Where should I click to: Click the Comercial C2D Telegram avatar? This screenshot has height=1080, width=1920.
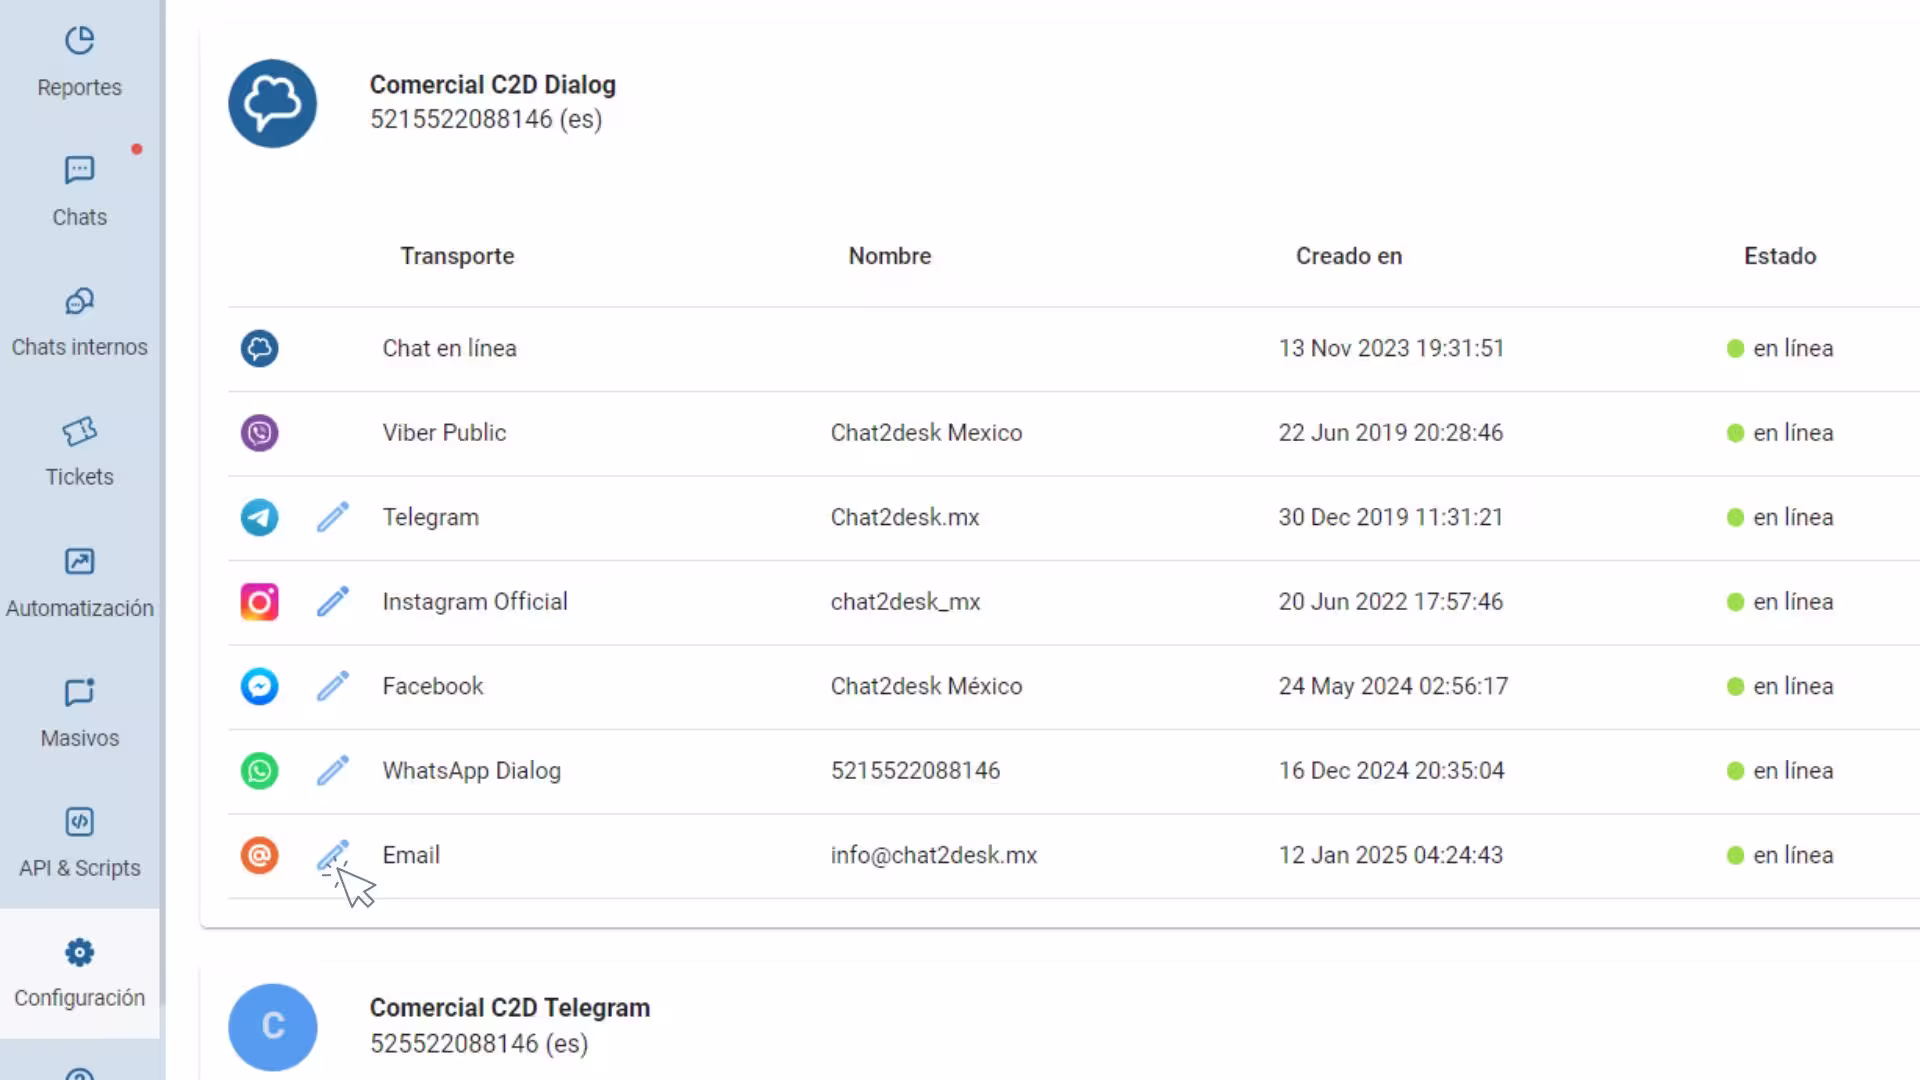pyautogui.click(x=272, y=1026)
